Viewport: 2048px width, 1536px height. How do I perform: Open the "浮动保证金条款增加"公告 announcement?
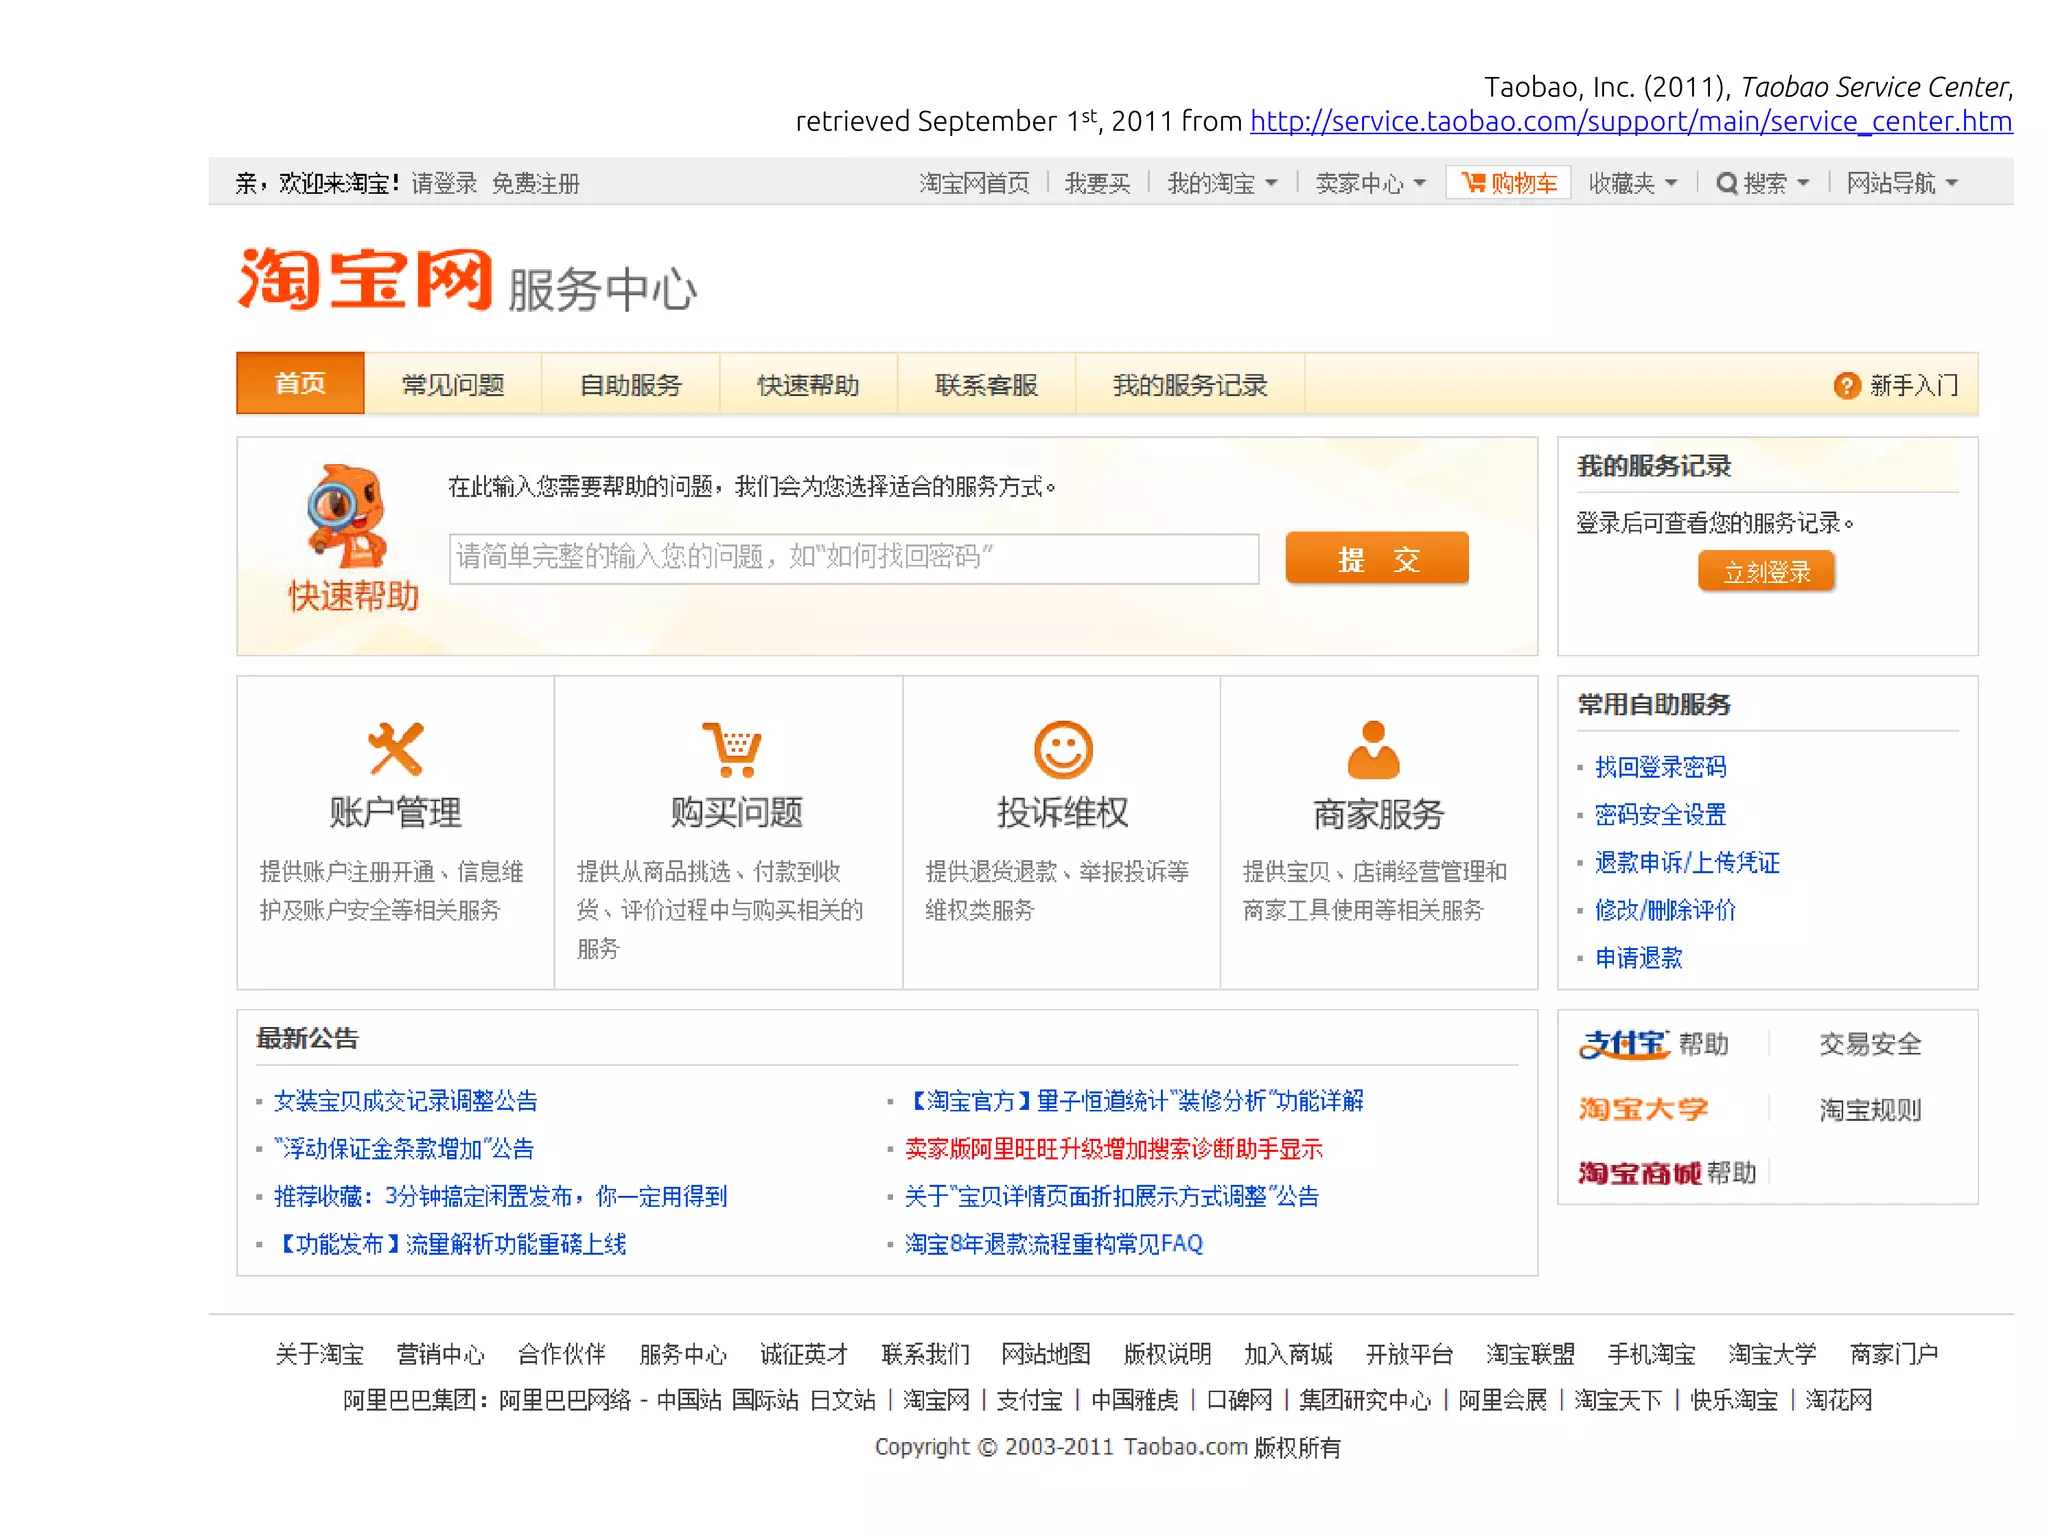pos(404,1149)
